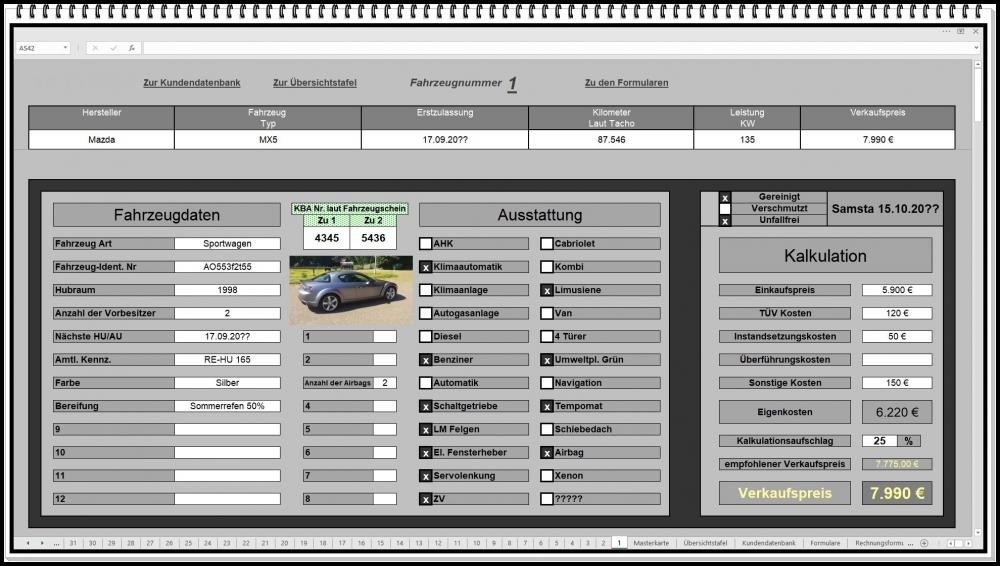Image resolution: width=1000 pixels, height=566 pixels.
Task: Click the ellipsis before the sheet tabs
Action: (56, 543)
